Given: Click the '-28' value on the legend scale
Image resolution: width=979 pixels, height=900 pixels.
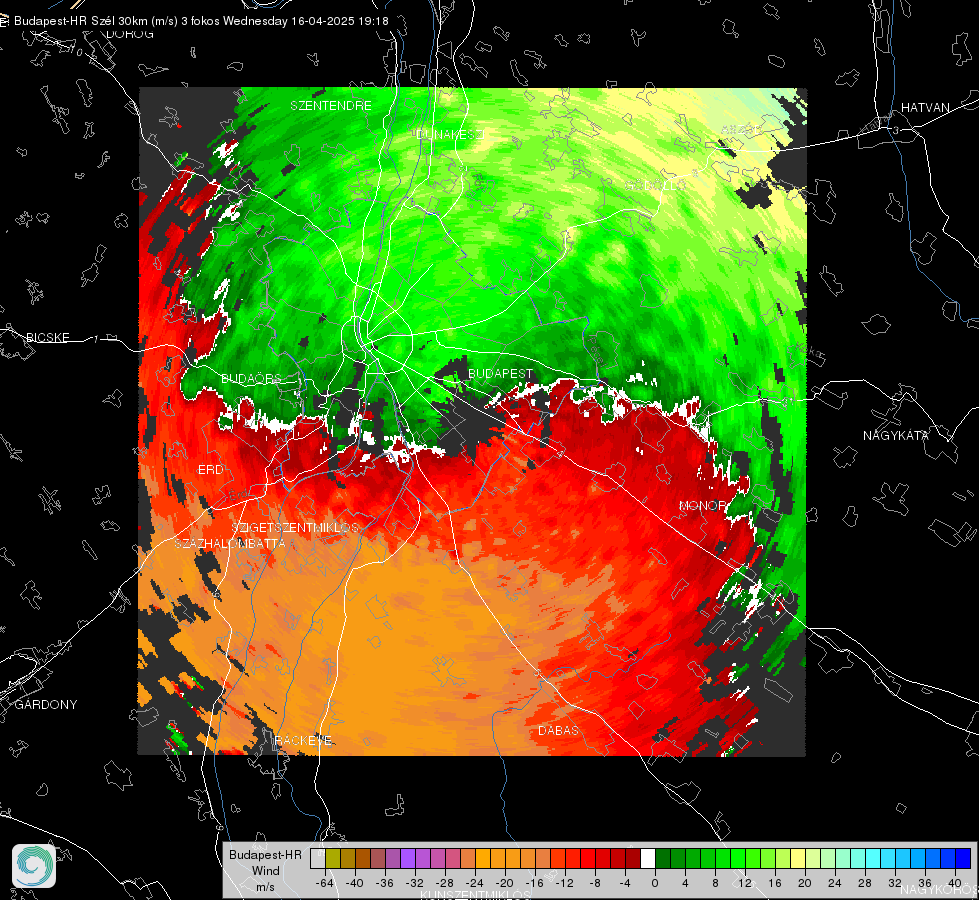Looking at the screenshot, I should pyautogui.click(x=445, y=883).
